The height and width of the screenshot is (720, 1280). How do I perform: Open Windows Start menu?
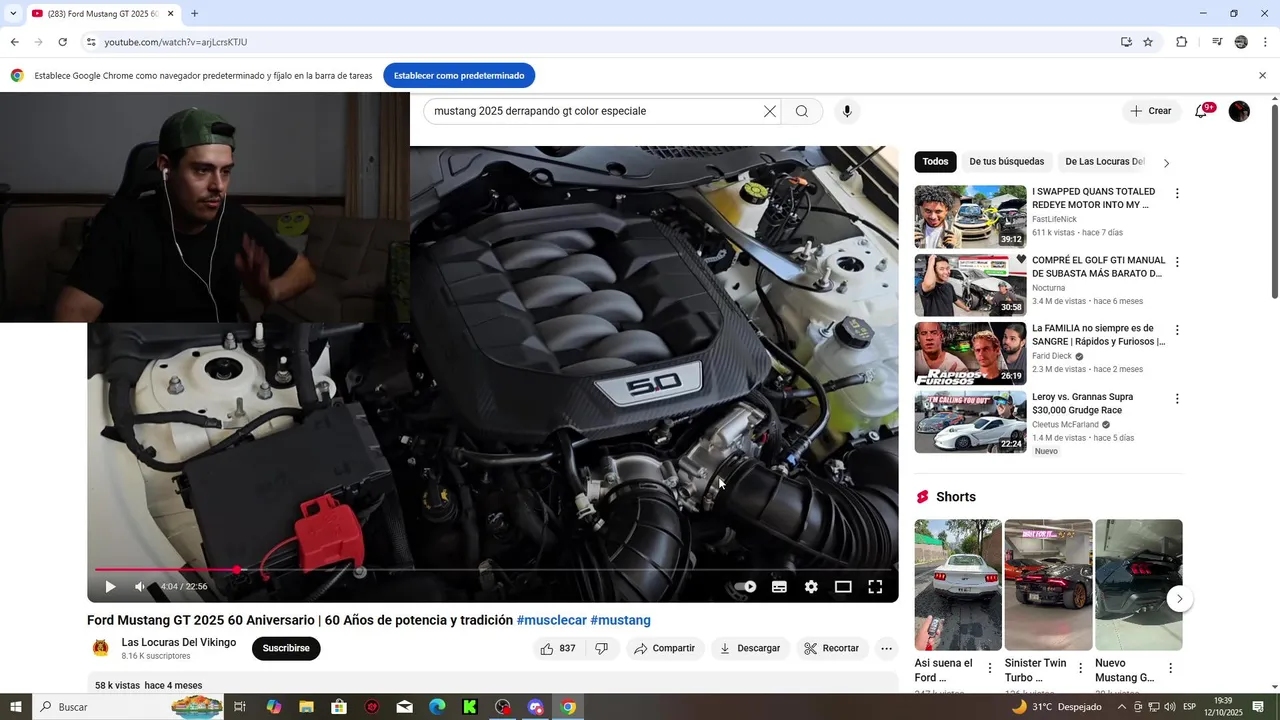[x=16, y=707]
